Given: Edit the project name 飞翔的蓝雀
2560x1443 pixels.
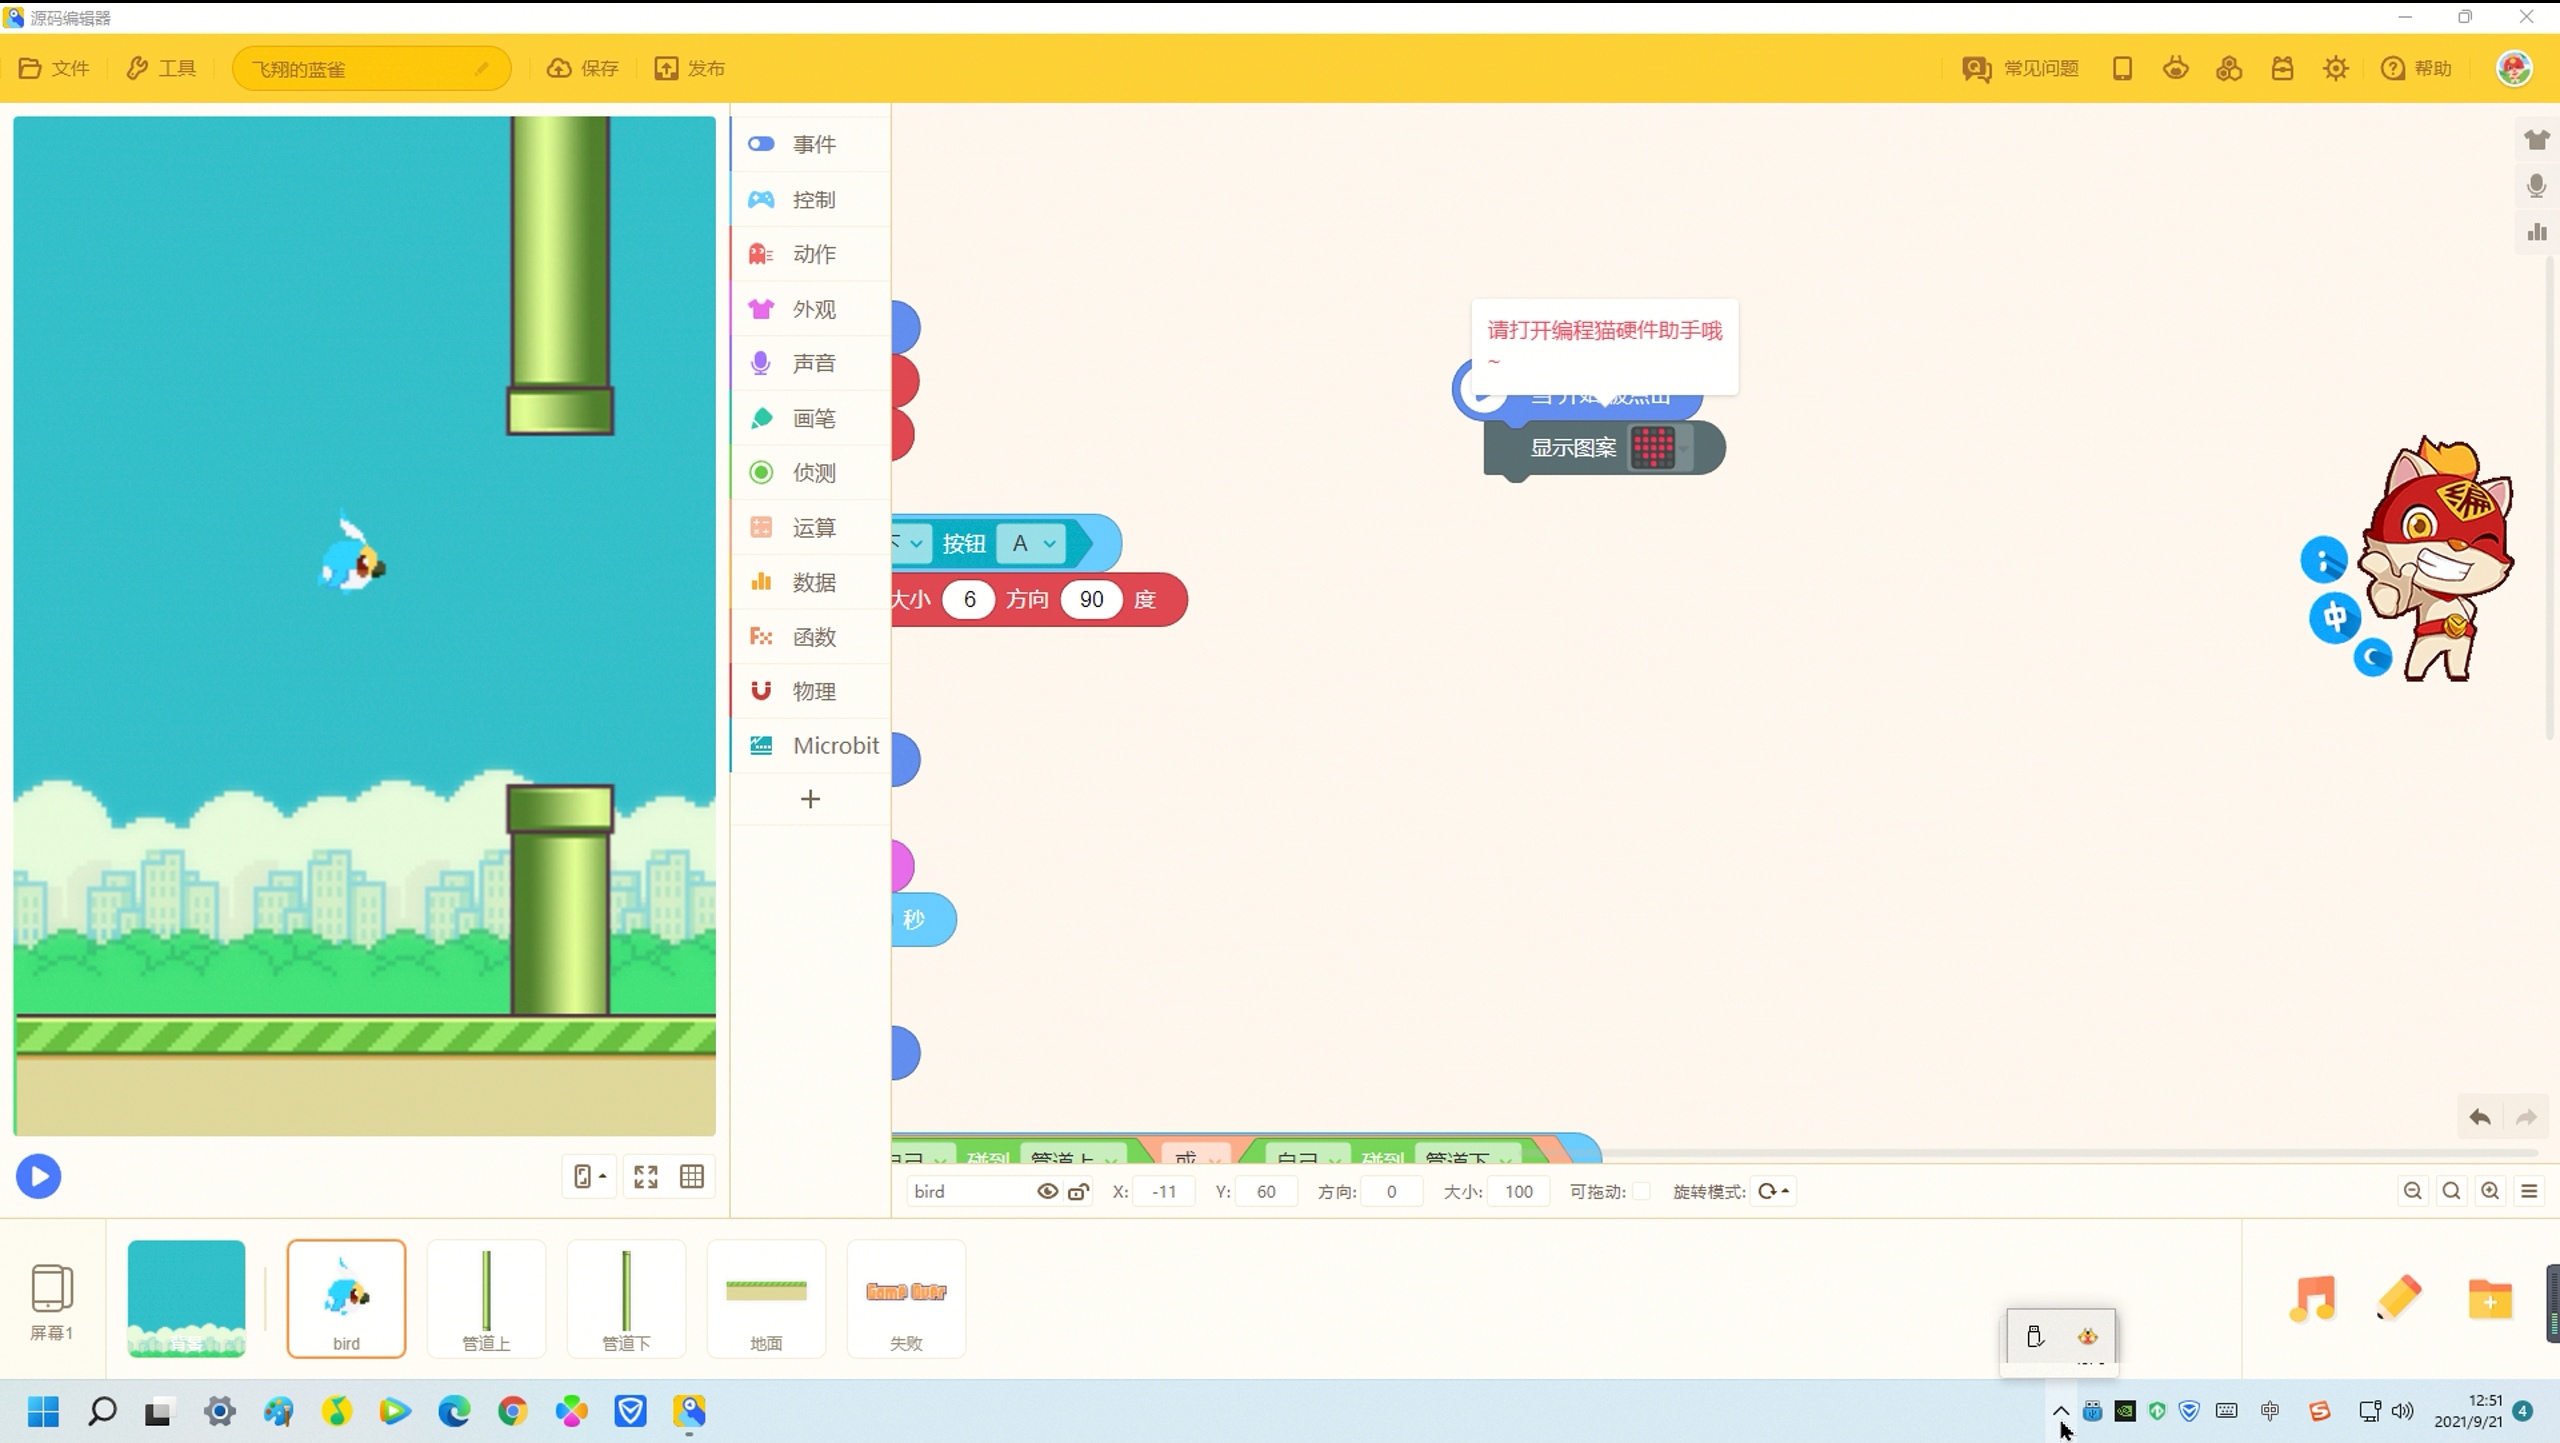Looking at the screenshot, I should (371, 68).
